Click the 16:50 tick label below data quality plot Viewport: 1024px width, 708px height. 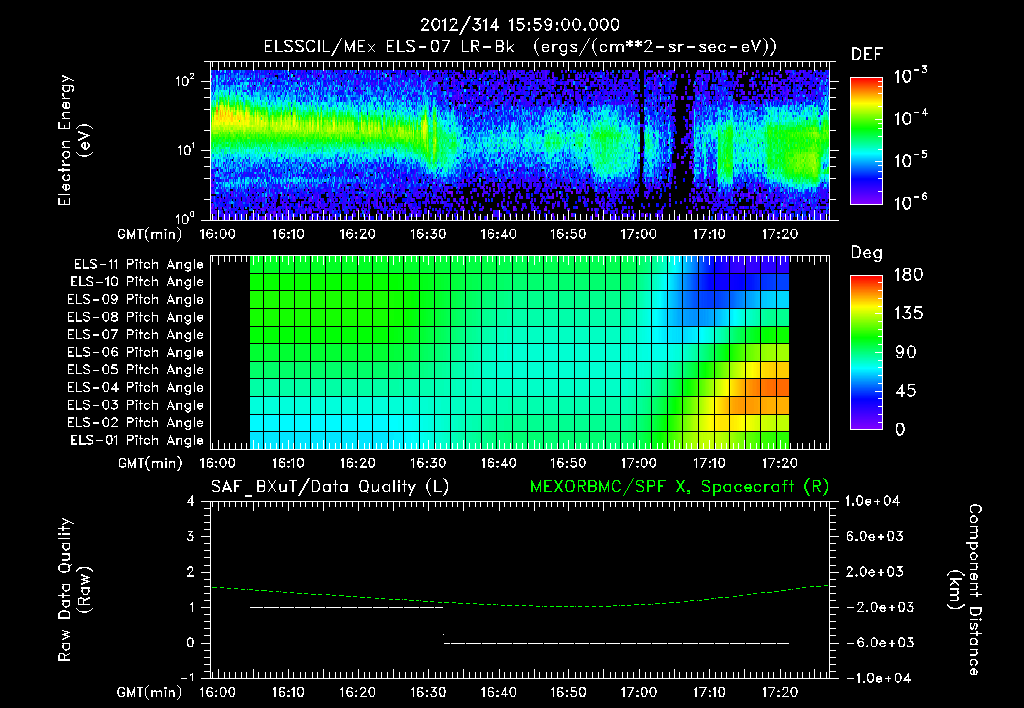point(568,692)
